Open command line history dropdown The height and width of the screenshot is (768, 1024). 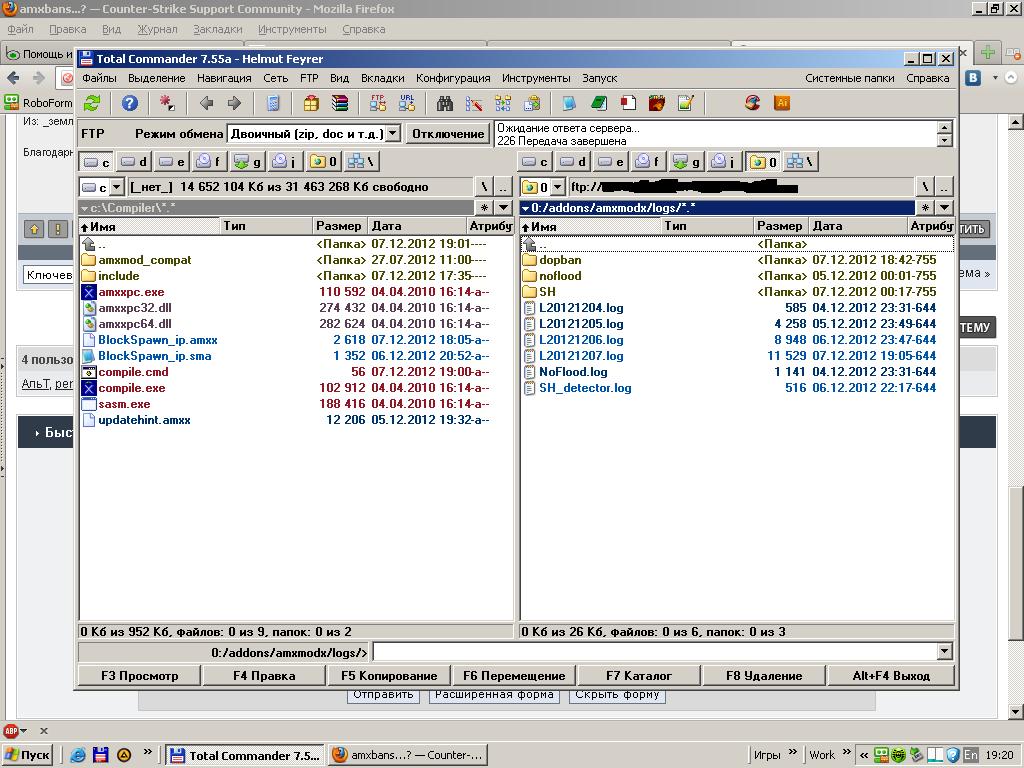coord(944,651)
